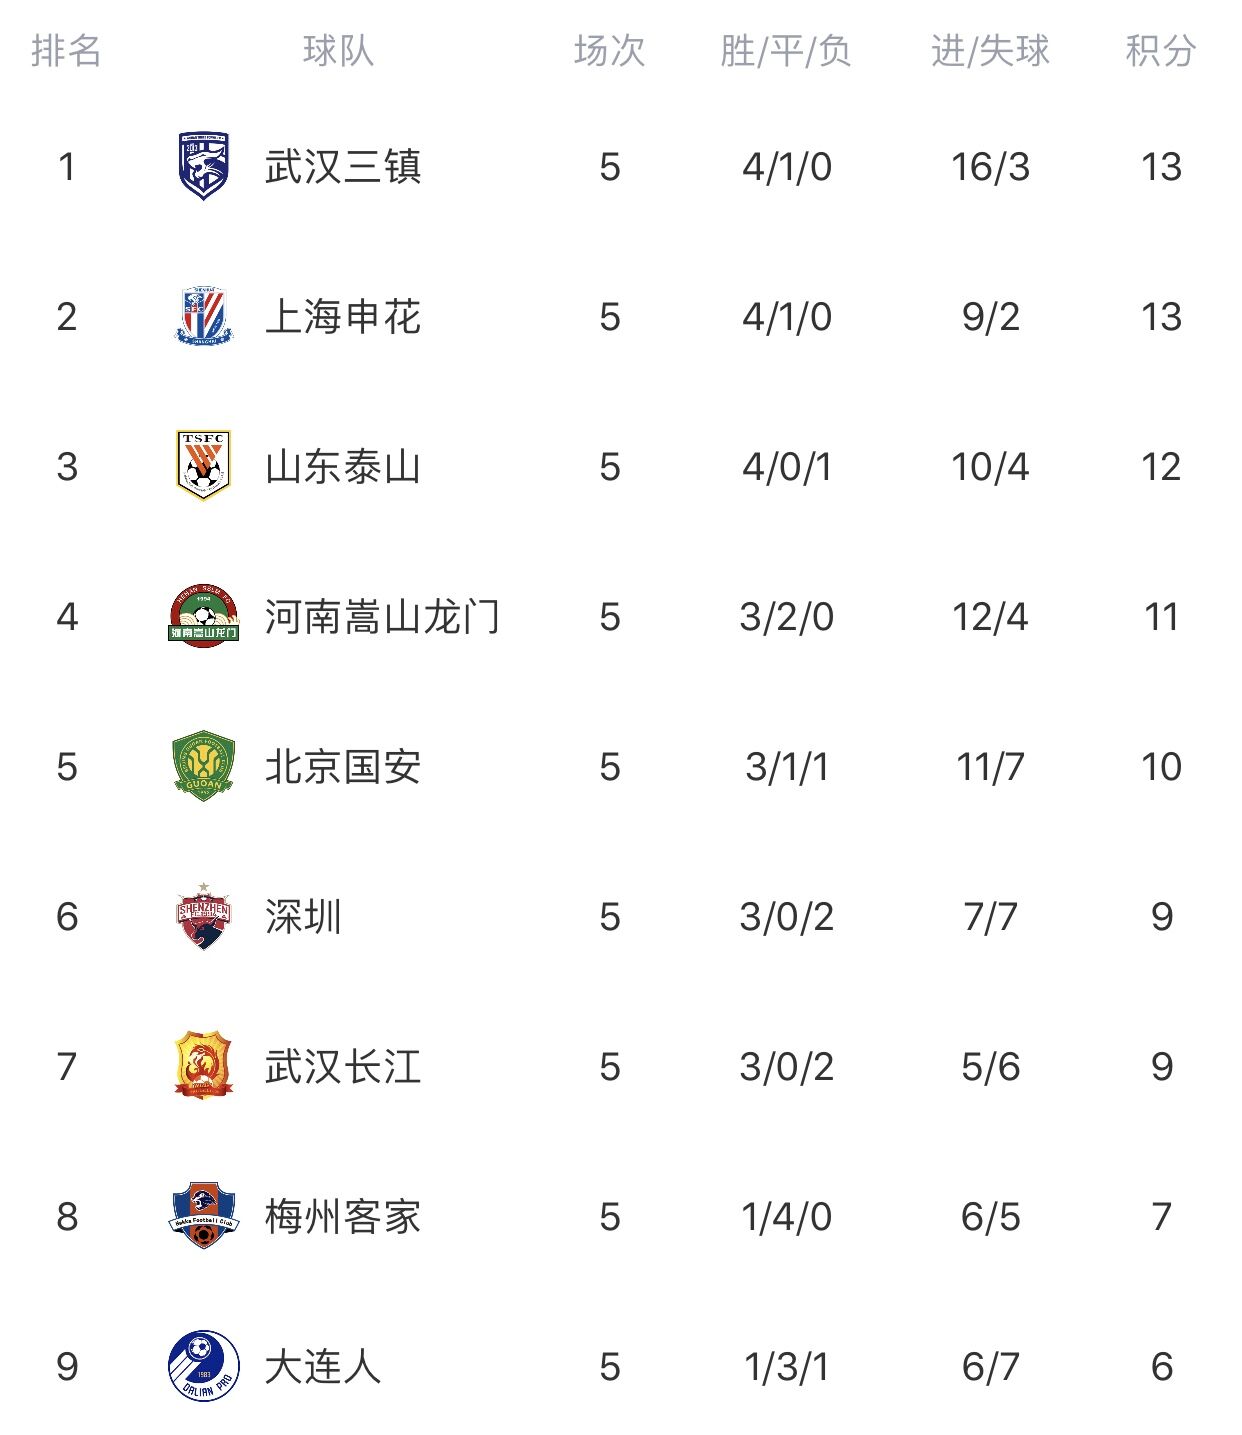Click the Dalian Pro club badge
Image resolution: width=1242 pixels, height=1435 pixels.
coord(204,1366)
